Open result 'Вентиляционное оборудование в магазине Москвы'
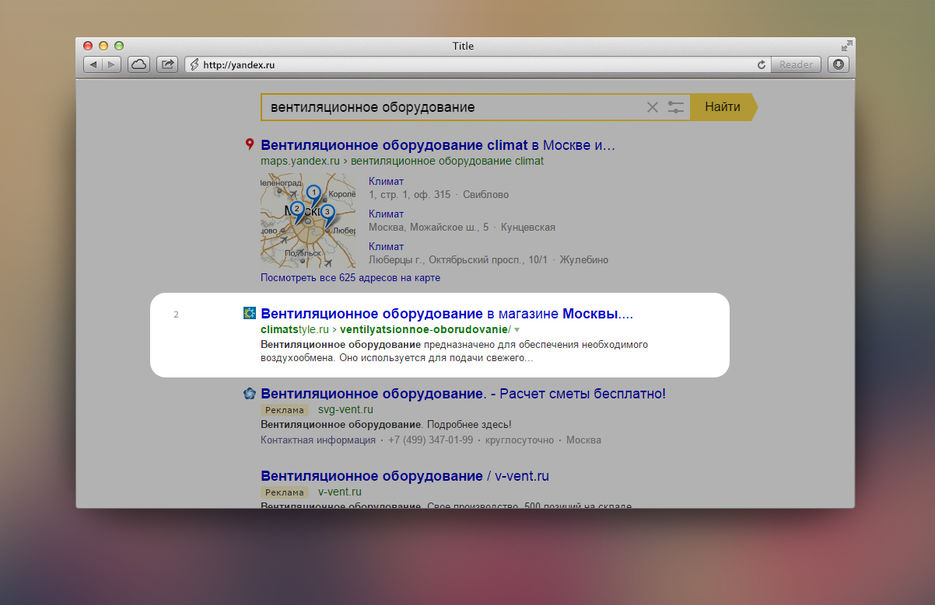 click(x=447, y=314)
